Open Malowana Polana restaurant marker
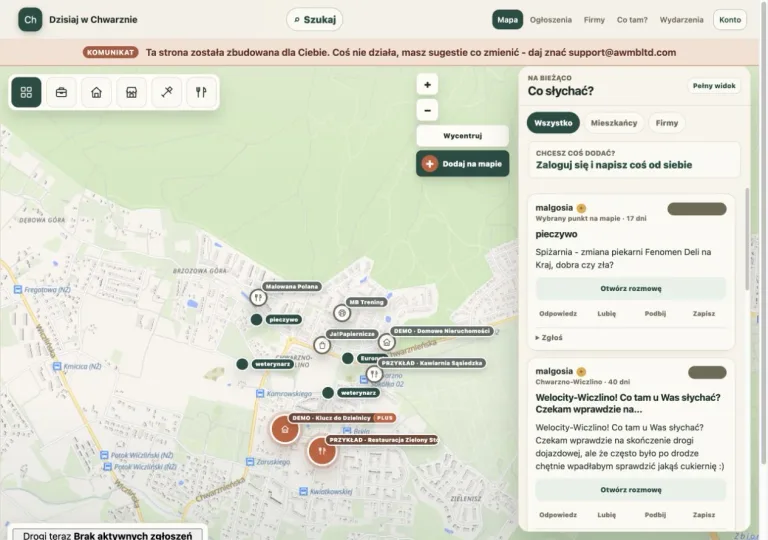Viewport: 768px width, 540px height. 258,297
